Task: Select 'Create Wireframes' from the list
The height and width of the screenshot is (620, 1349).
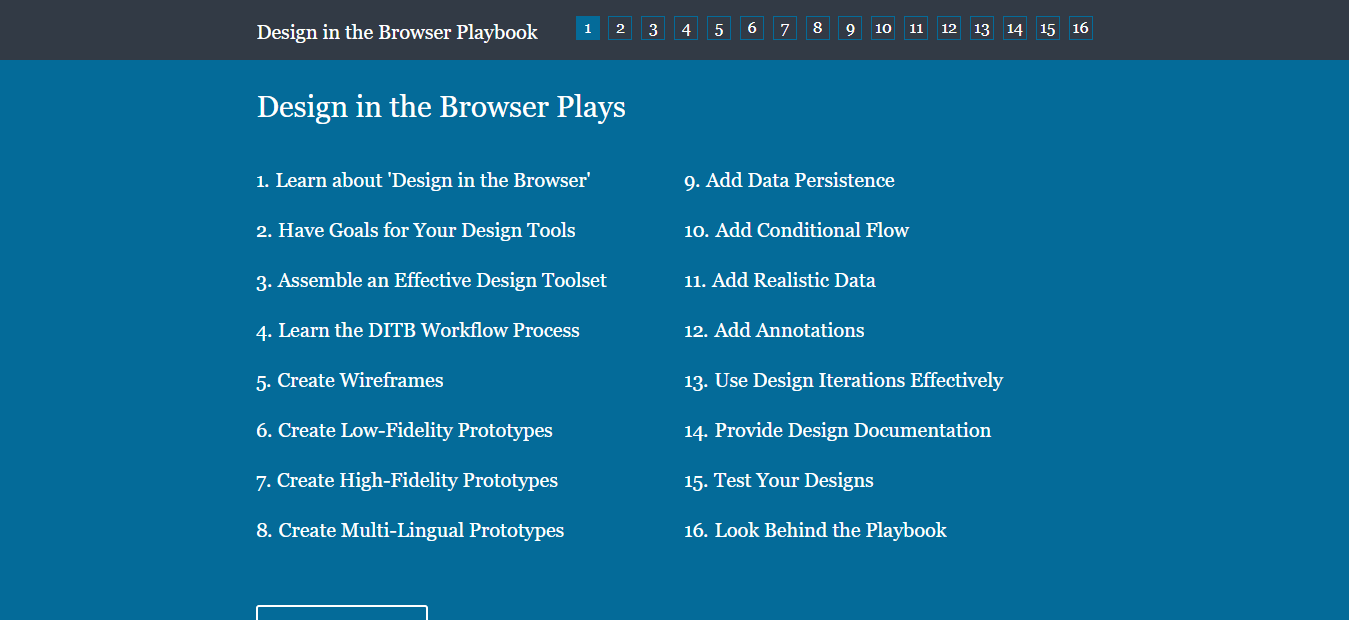Action: [360, 380]
